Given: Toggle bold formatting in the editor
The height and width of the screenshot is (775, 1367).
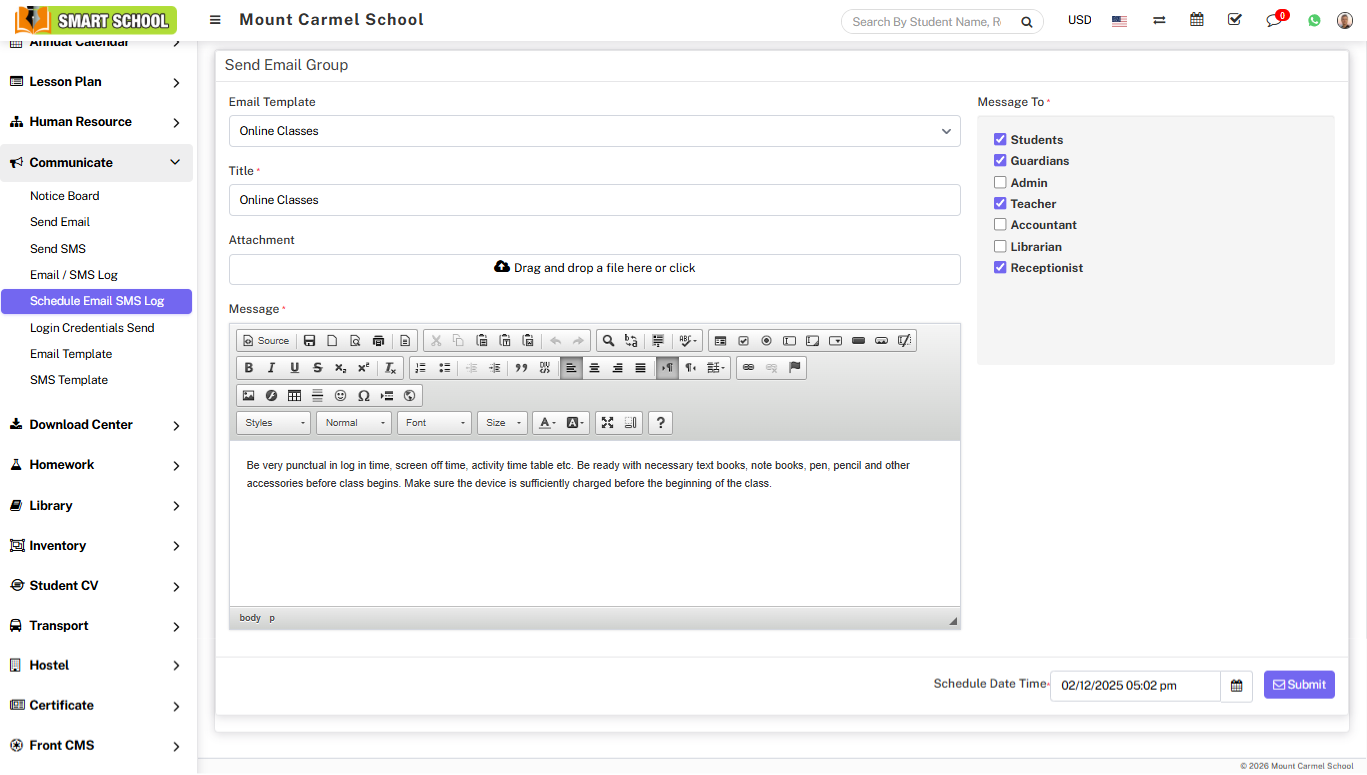Looking at the screenshot, I should click(x=249, y=368).
